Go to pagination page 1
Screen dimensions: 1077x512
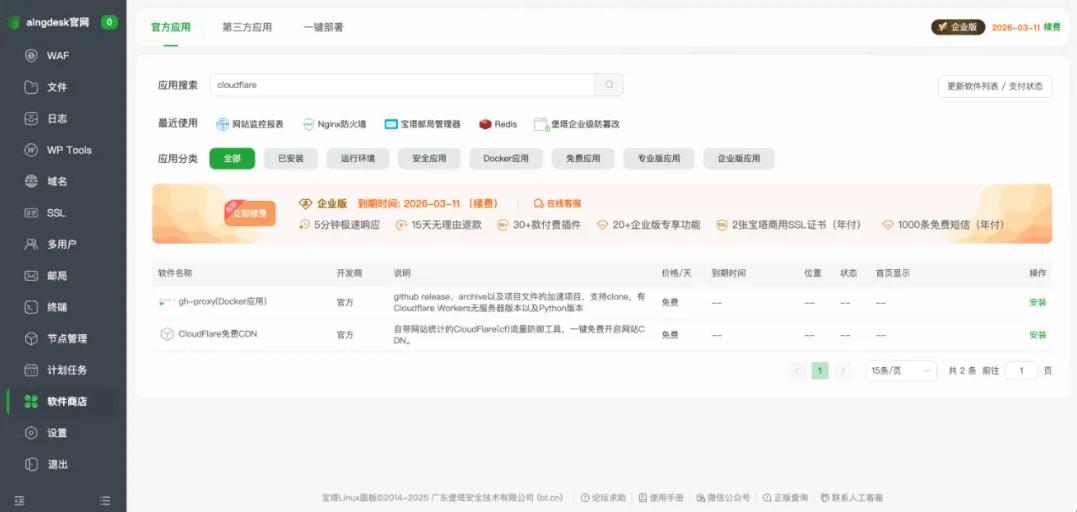click(819, 370)
